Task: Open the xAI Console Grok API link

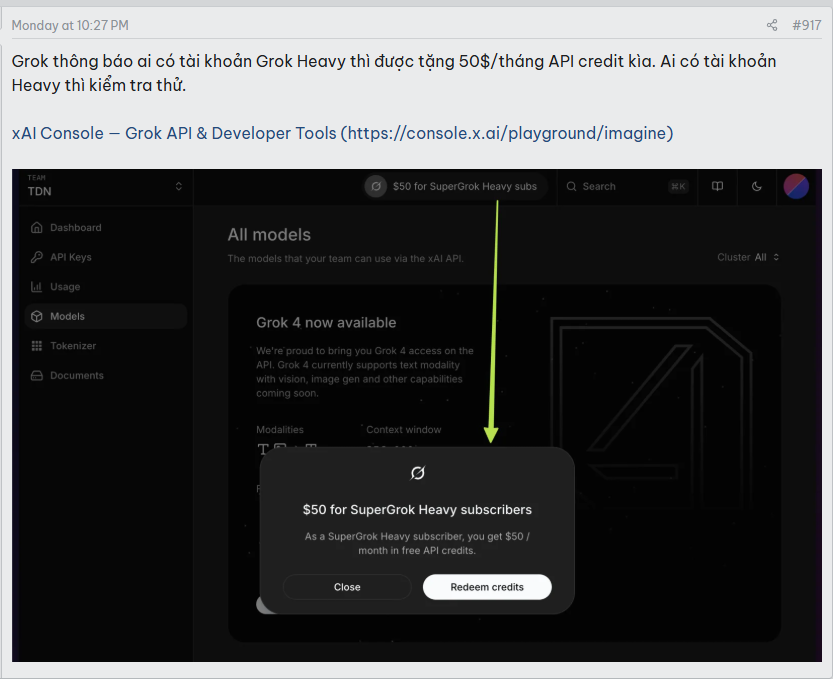Action: 342,133
